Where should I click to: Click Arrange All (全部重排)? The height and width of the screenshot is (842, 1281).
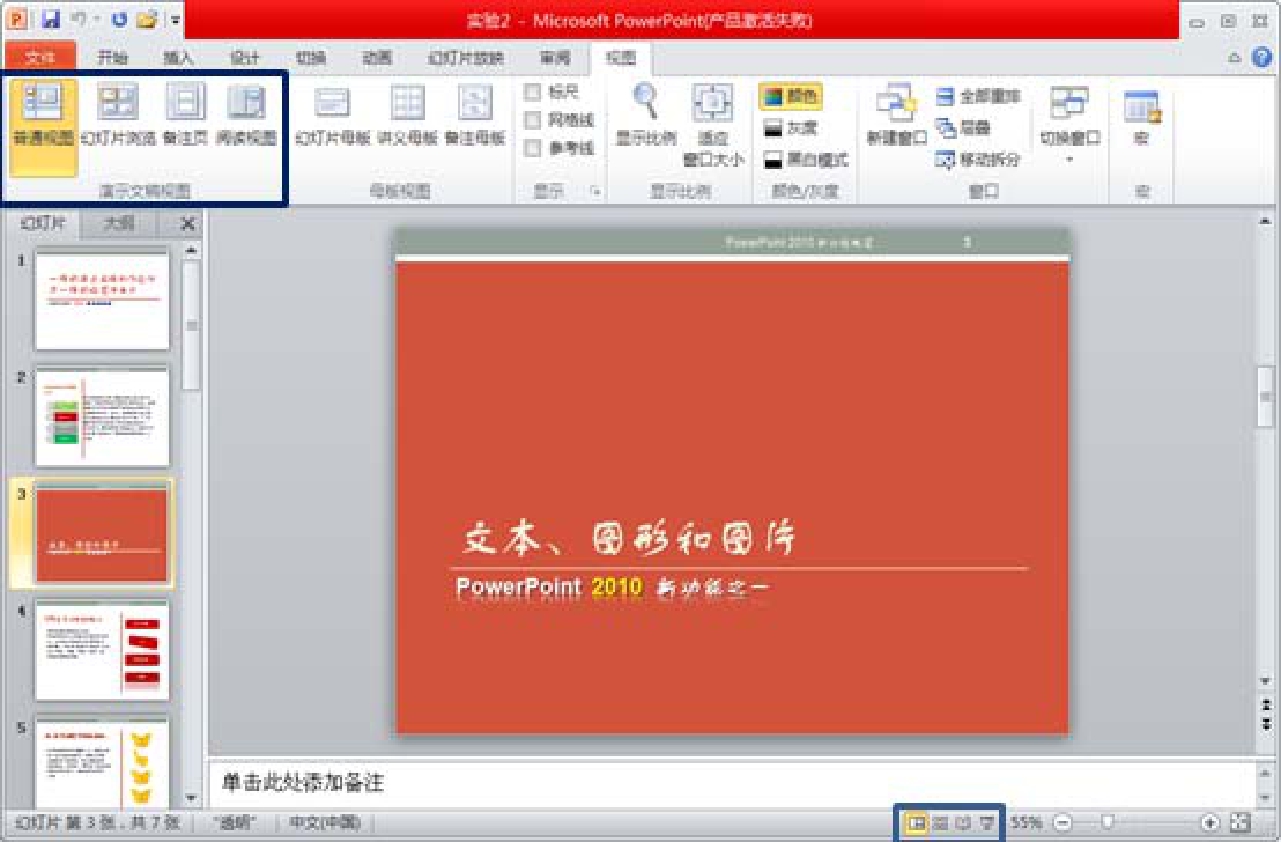pyautogui.click(x=978, y=97)
